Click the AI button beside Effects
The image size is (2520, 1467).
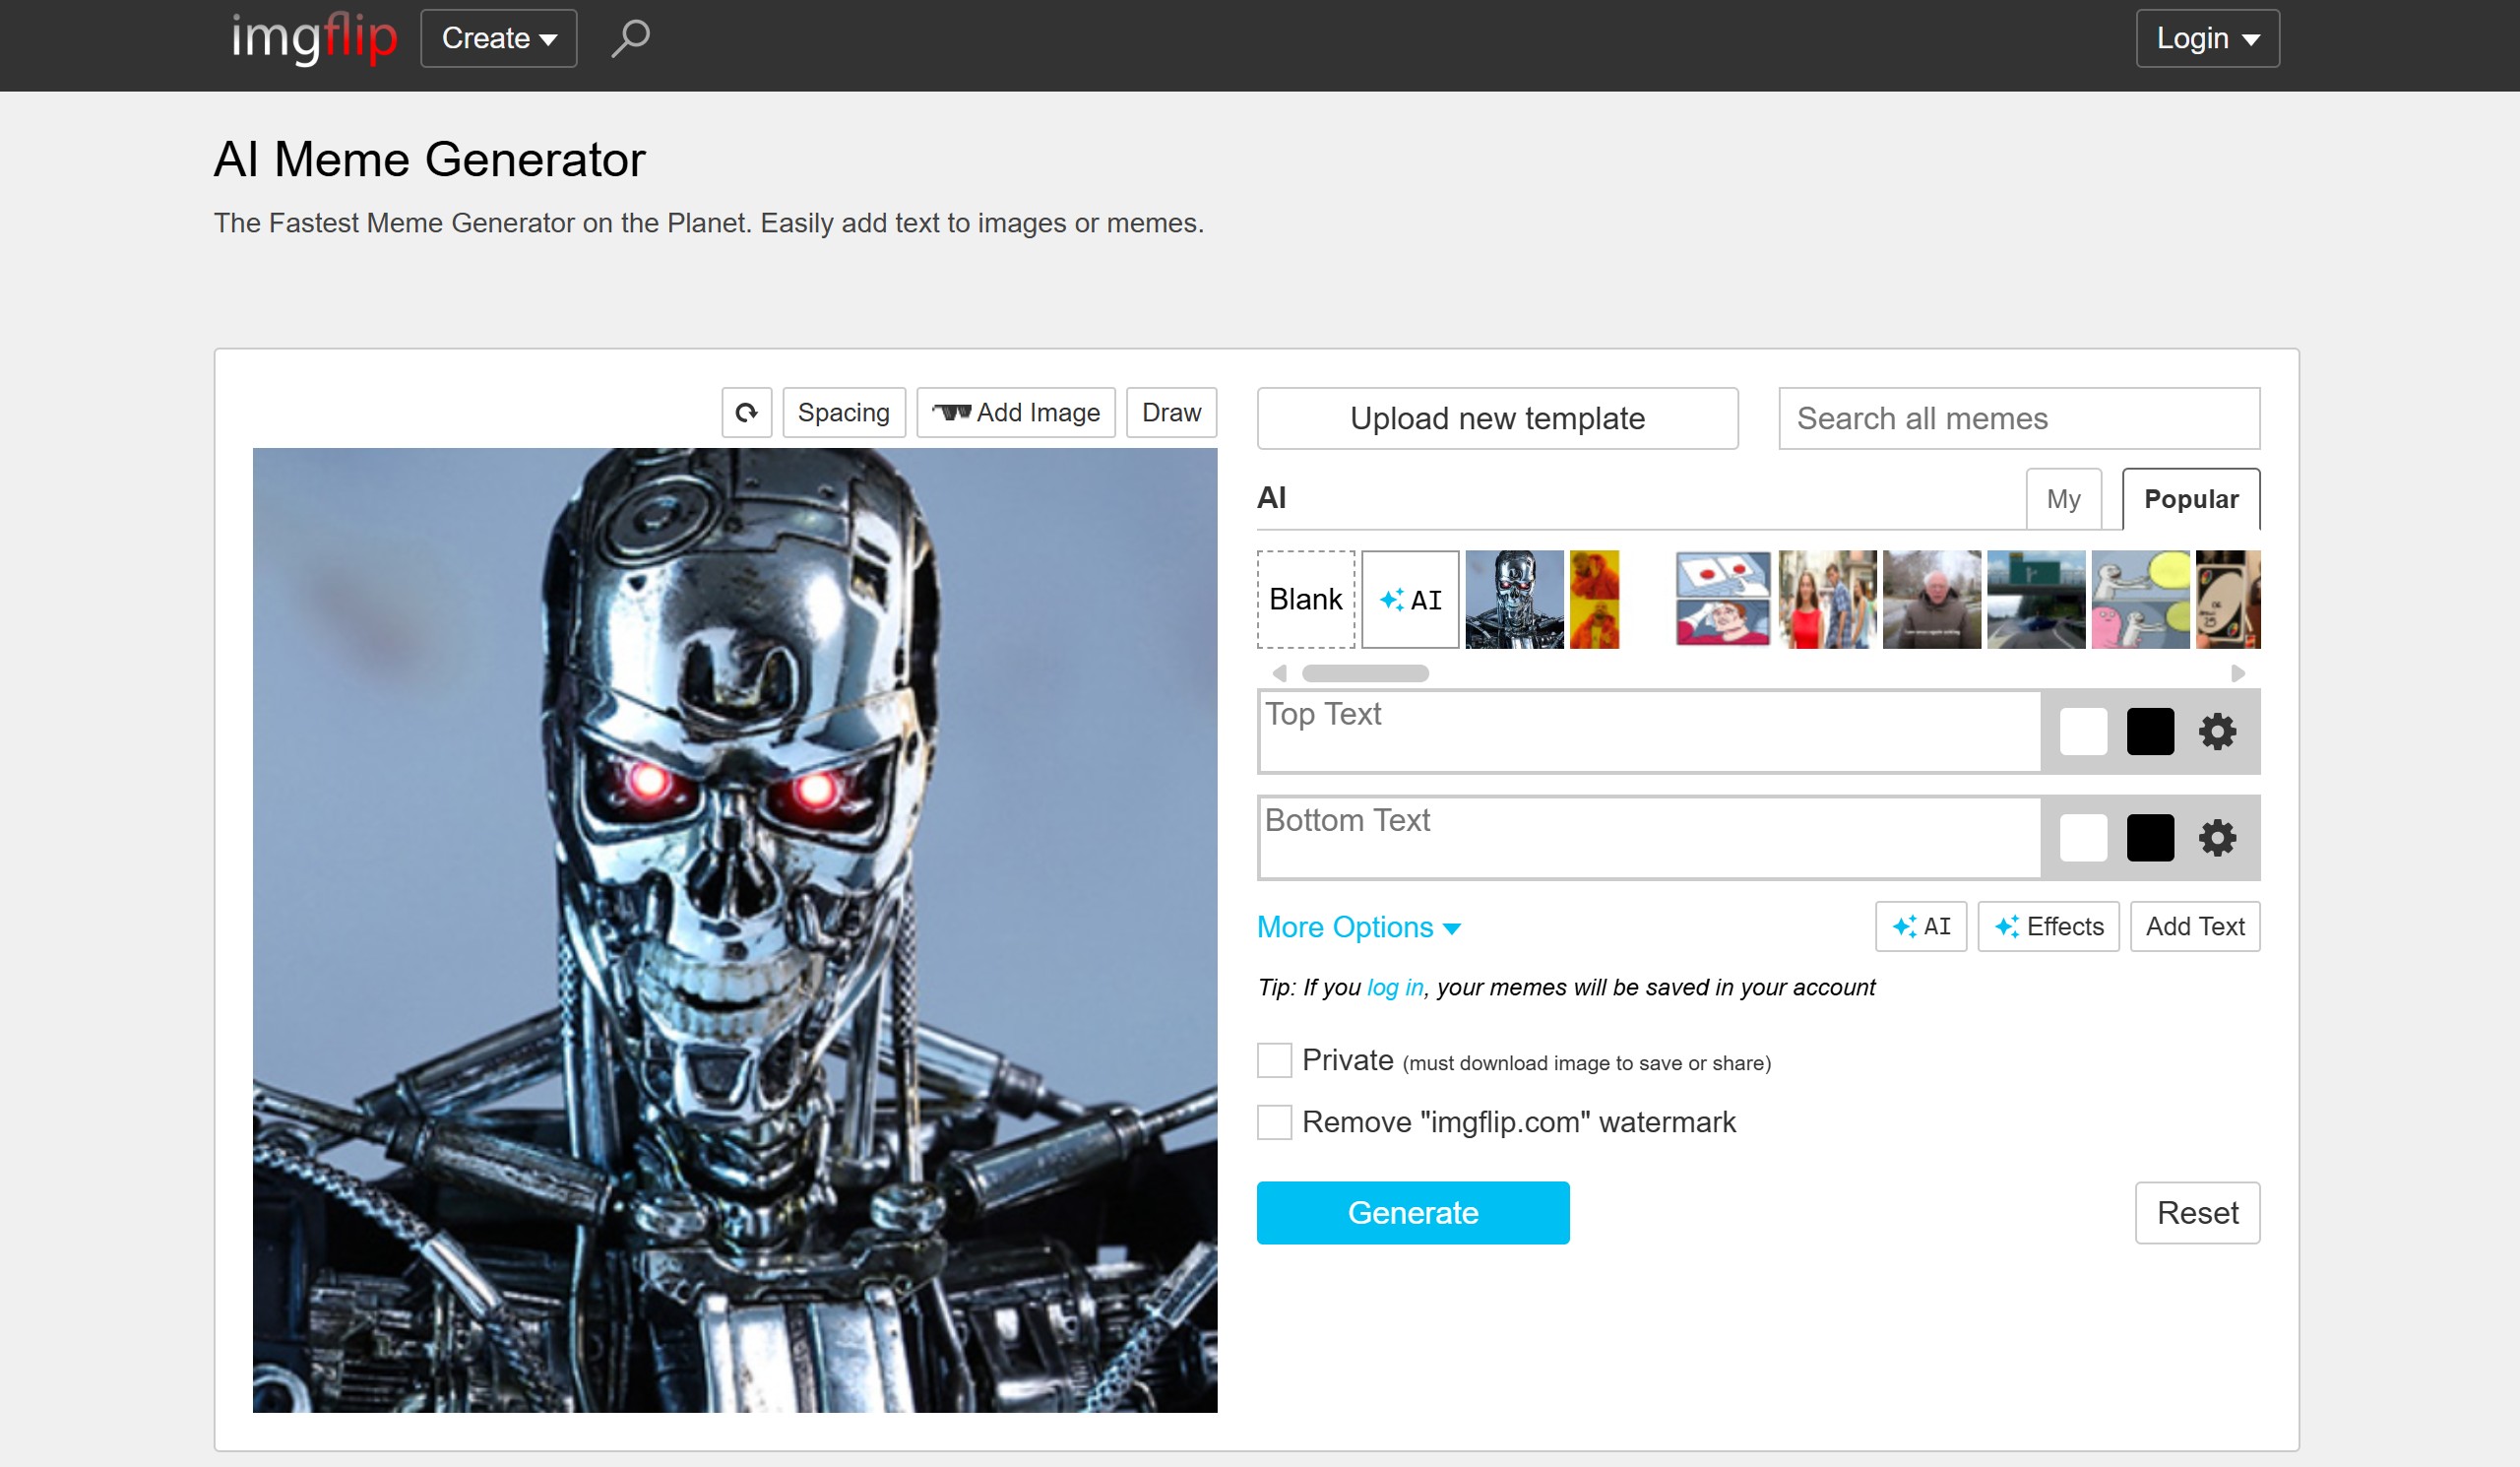point(1920,926)
